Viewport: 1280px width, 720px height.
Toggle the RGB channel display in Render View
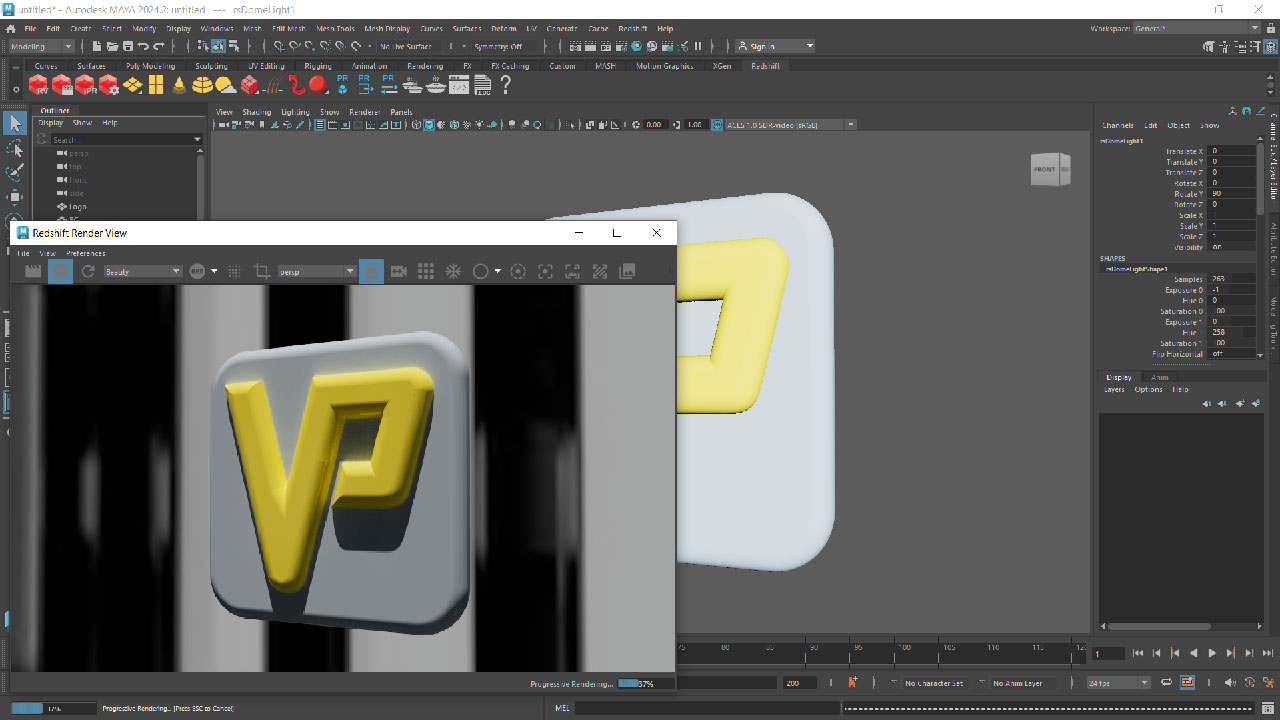197,271
